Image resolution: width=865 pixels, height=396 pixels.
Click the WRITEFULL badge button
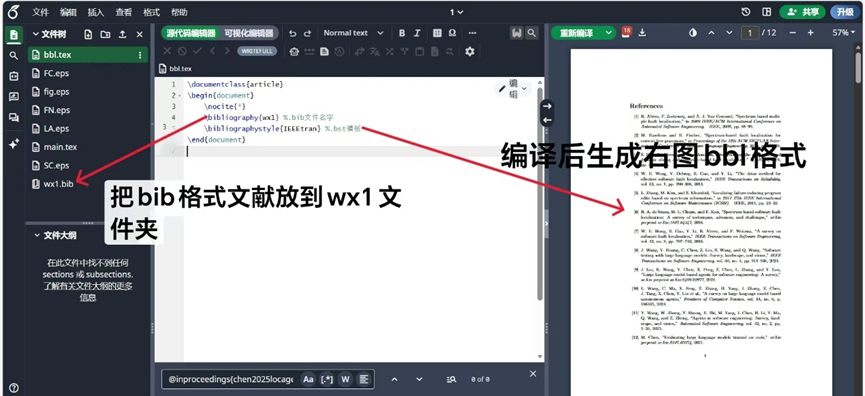coord(257,51)
